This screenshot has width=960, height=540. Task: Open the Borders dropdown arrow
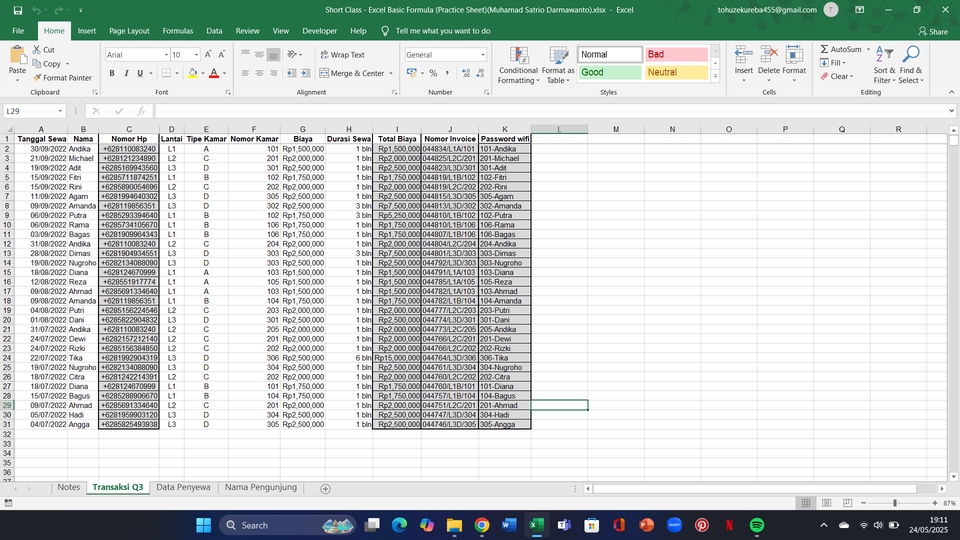pos(177,73)
